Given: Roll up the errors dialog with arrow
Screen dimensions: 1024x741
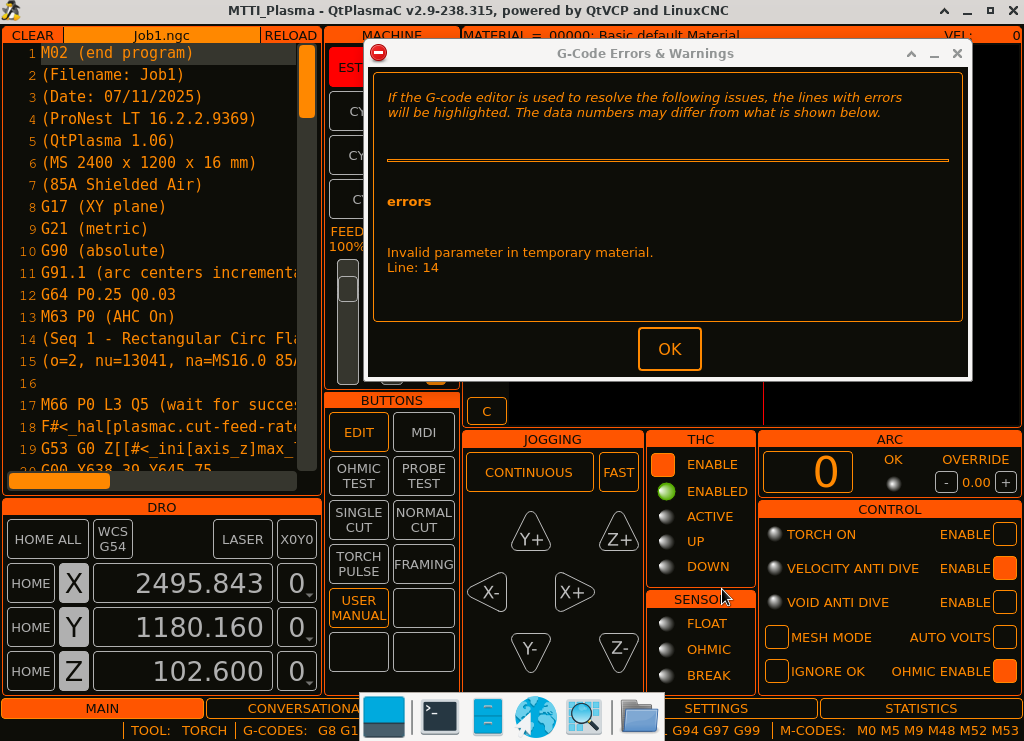Looking at the screenshot, I should 911,54.
